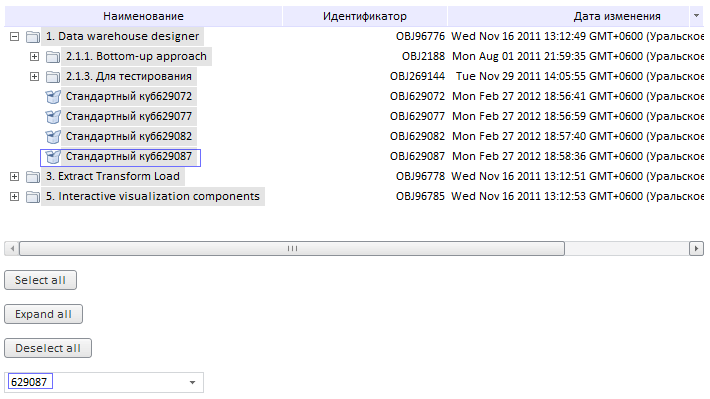This screenshot has height=399, width=710.
Task: Select the 5. Interactive visualization components row
Action: (x=153, y=196)
